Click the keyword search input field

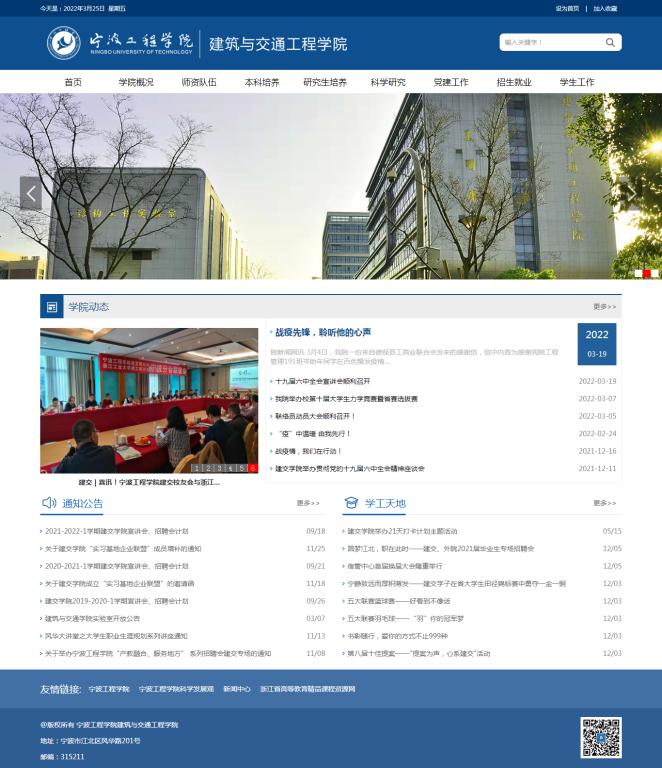click(550, 43)
